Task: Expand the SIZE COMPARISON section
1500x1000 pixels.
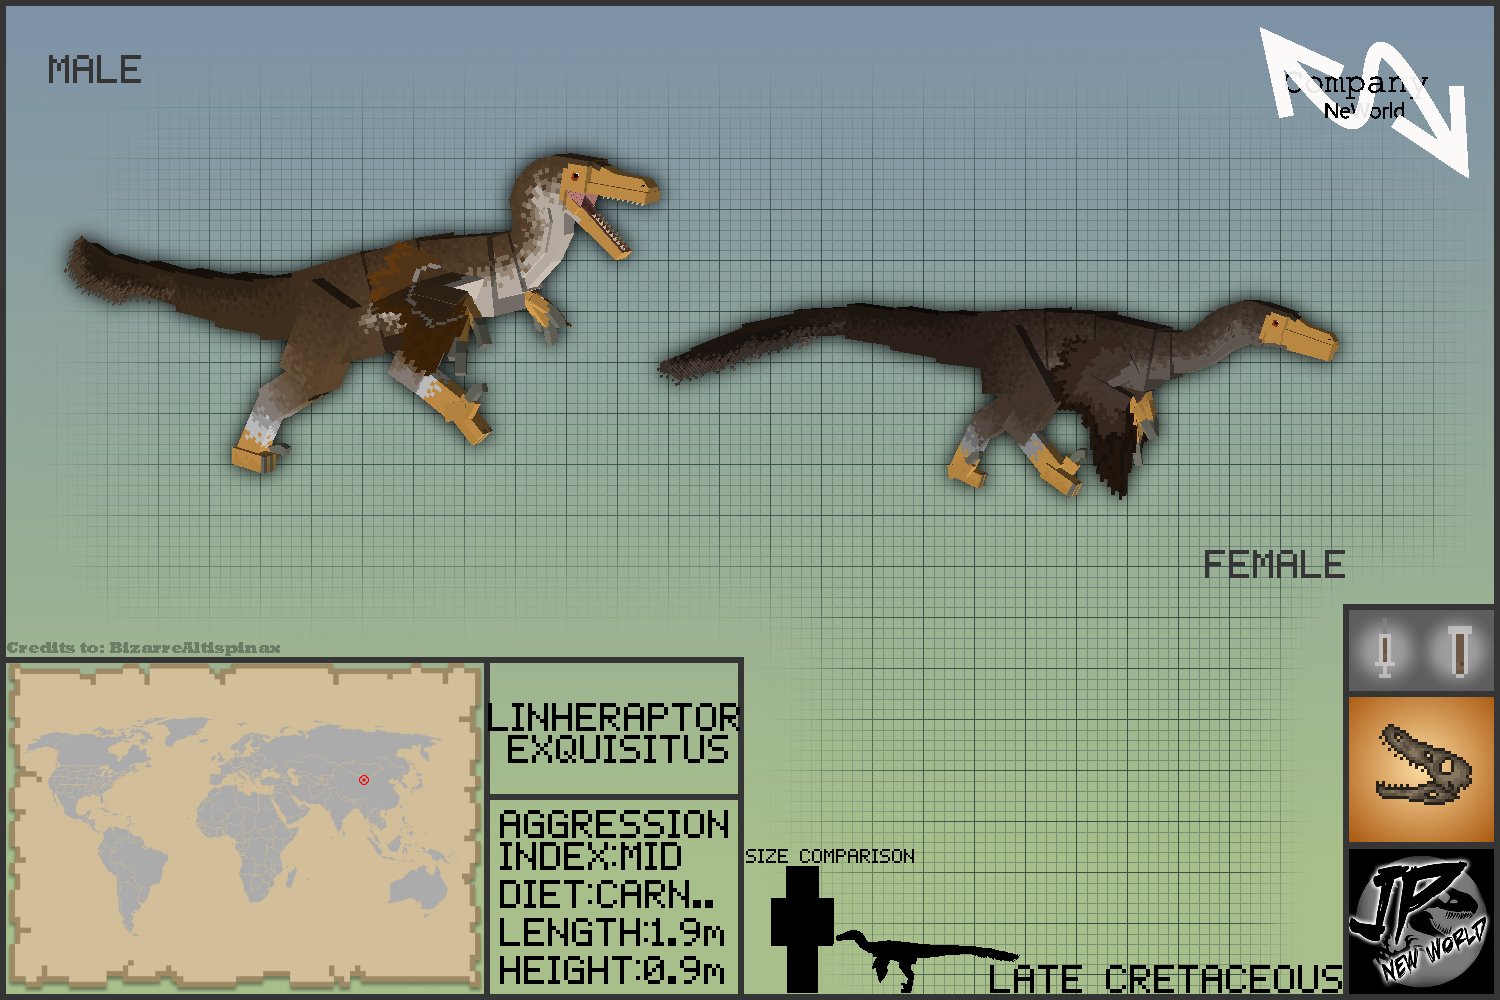Action: coord(830,855)
